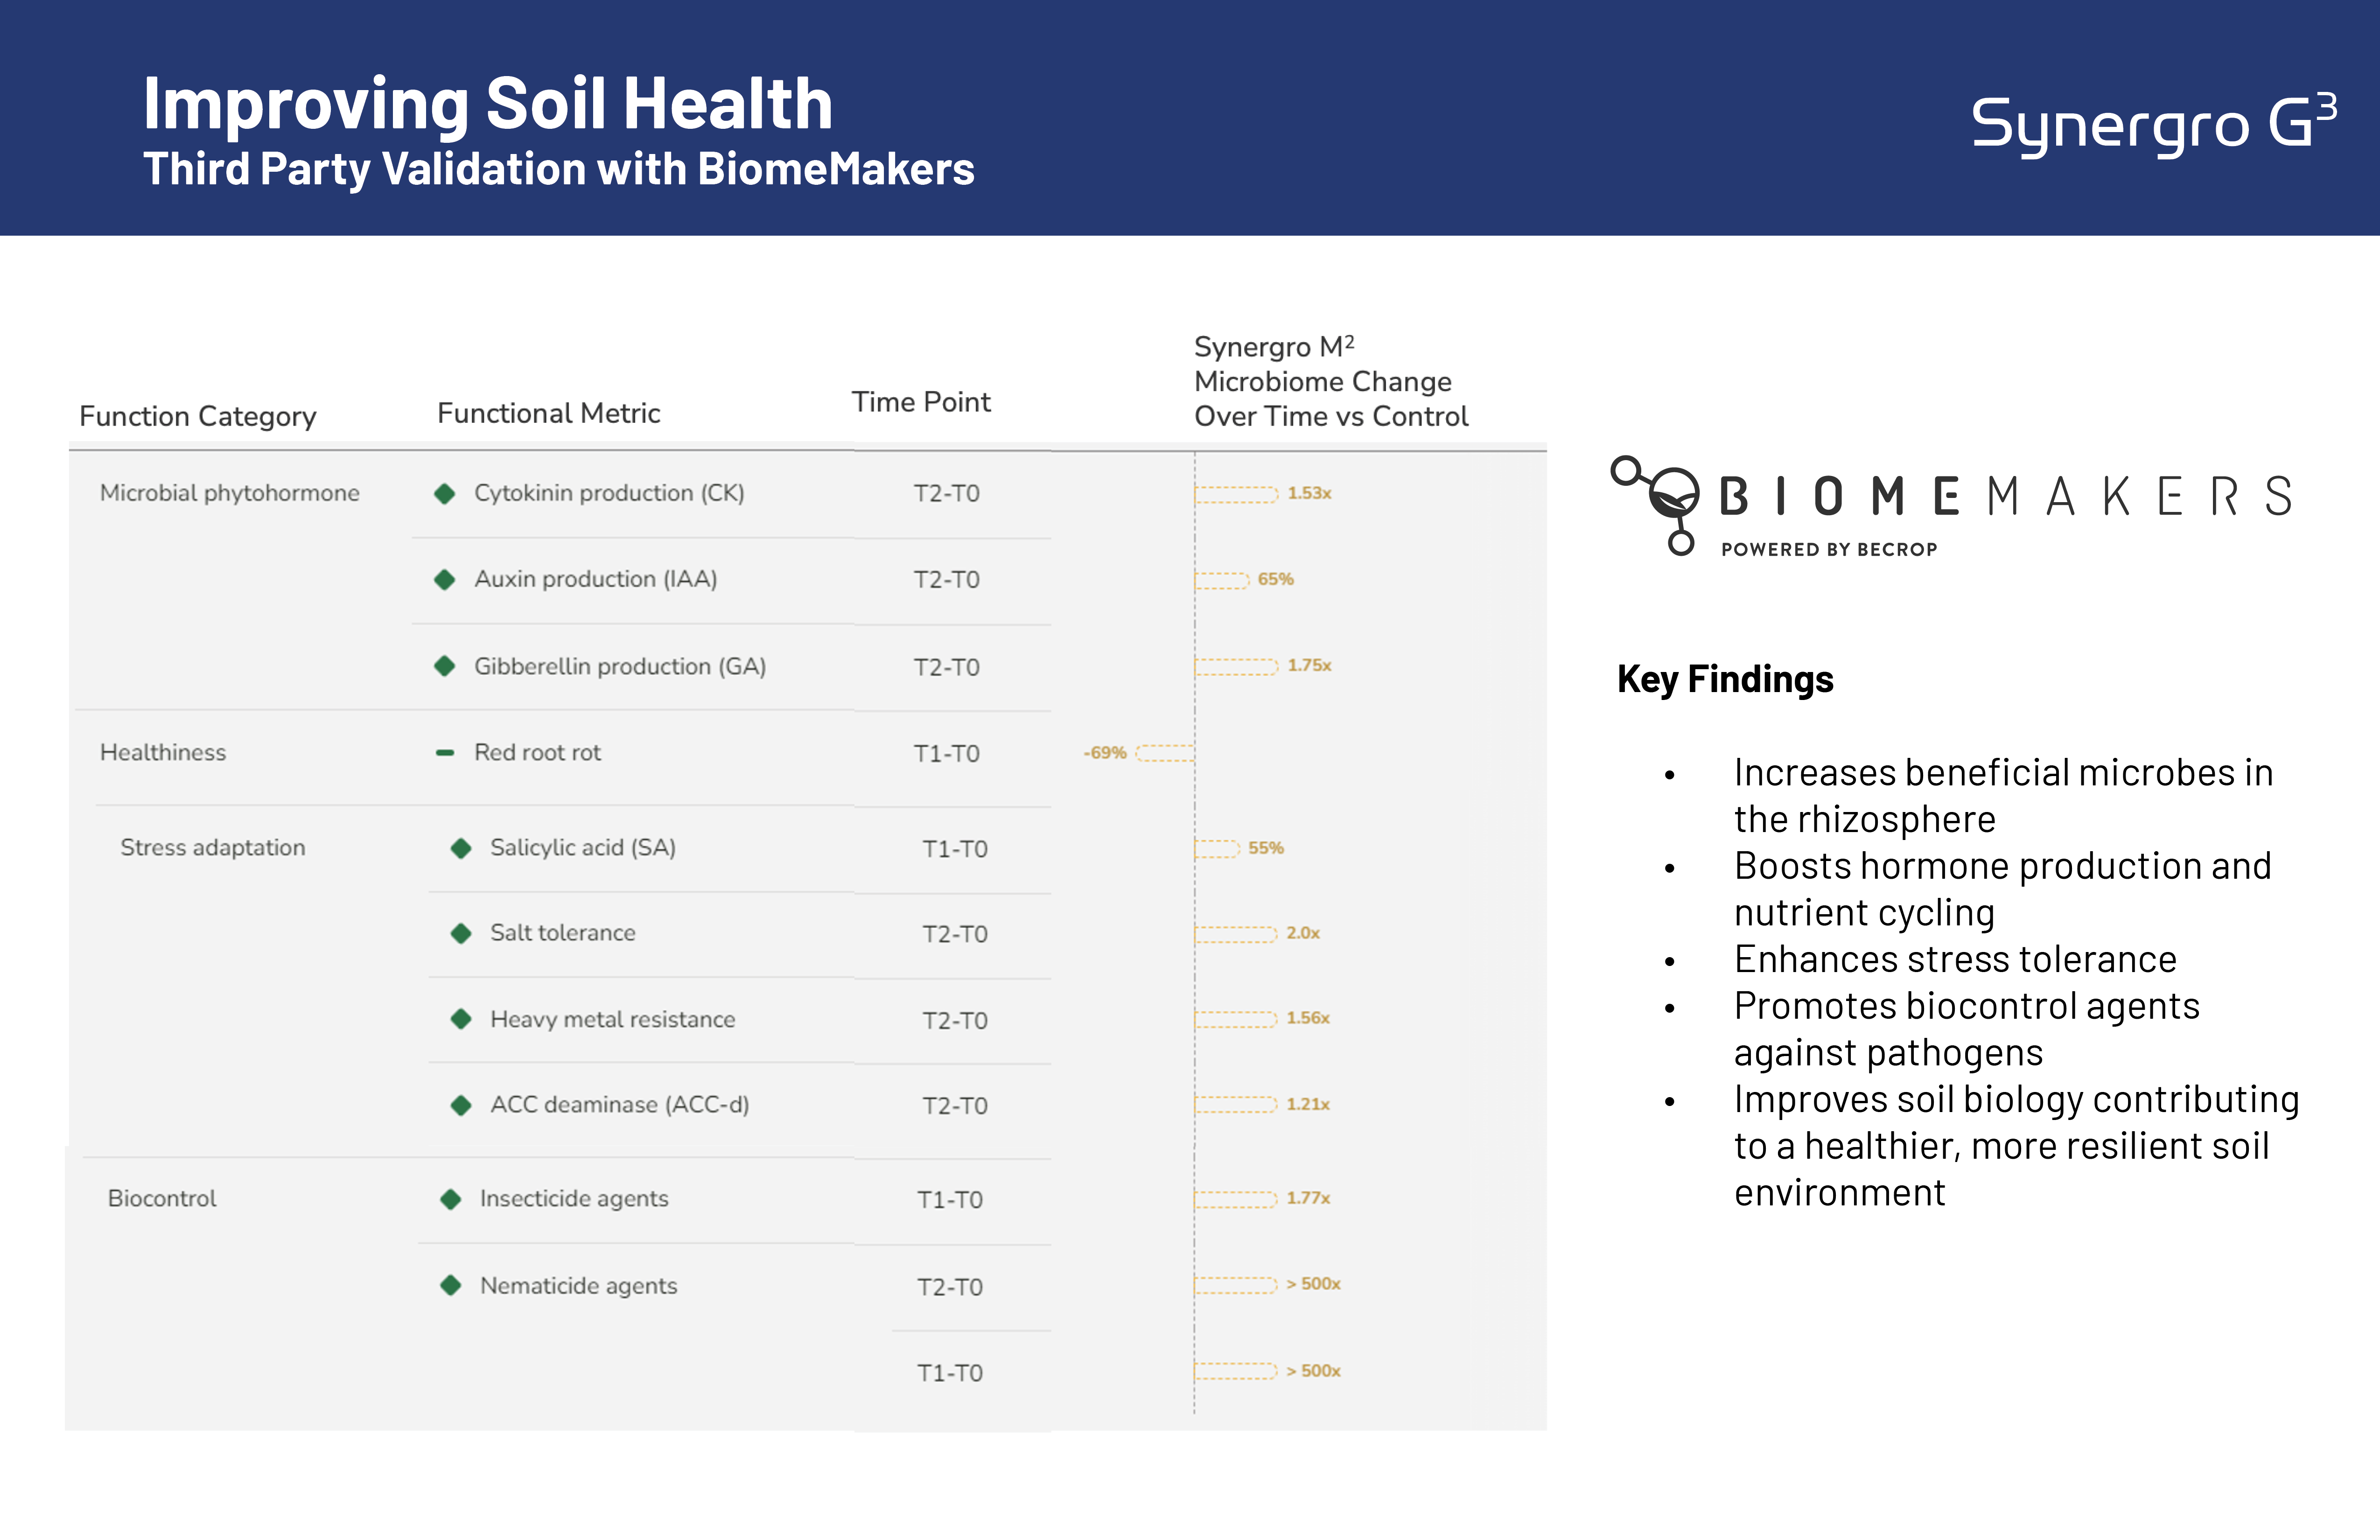Click Gibberellin production (GA) text
The image size is (2380, 1540).
(x=620, y=666)
